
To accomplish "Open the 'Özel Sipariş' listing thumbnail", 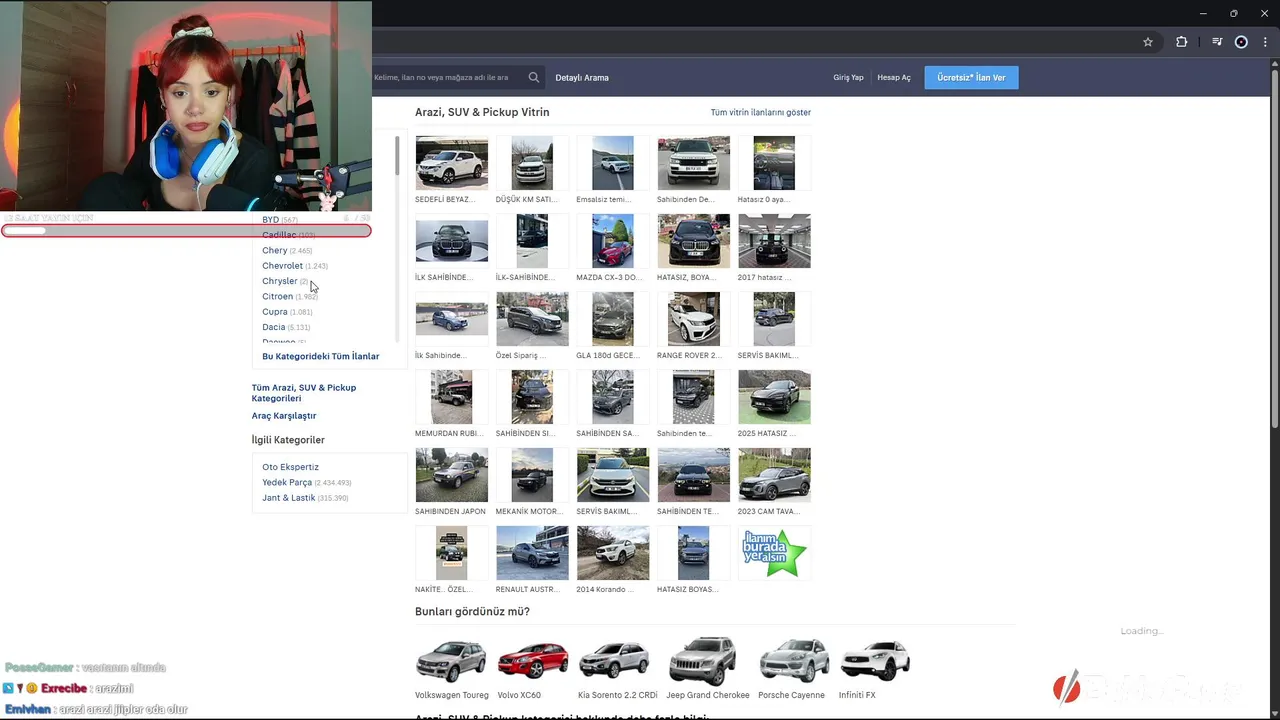I will pos(532,319).
